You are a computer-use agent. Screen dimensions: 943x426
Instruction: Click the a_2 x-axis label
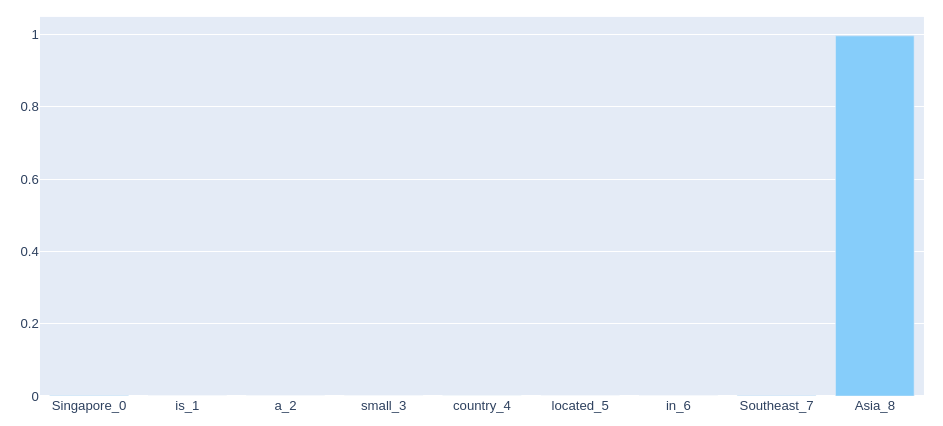(285, 406)
